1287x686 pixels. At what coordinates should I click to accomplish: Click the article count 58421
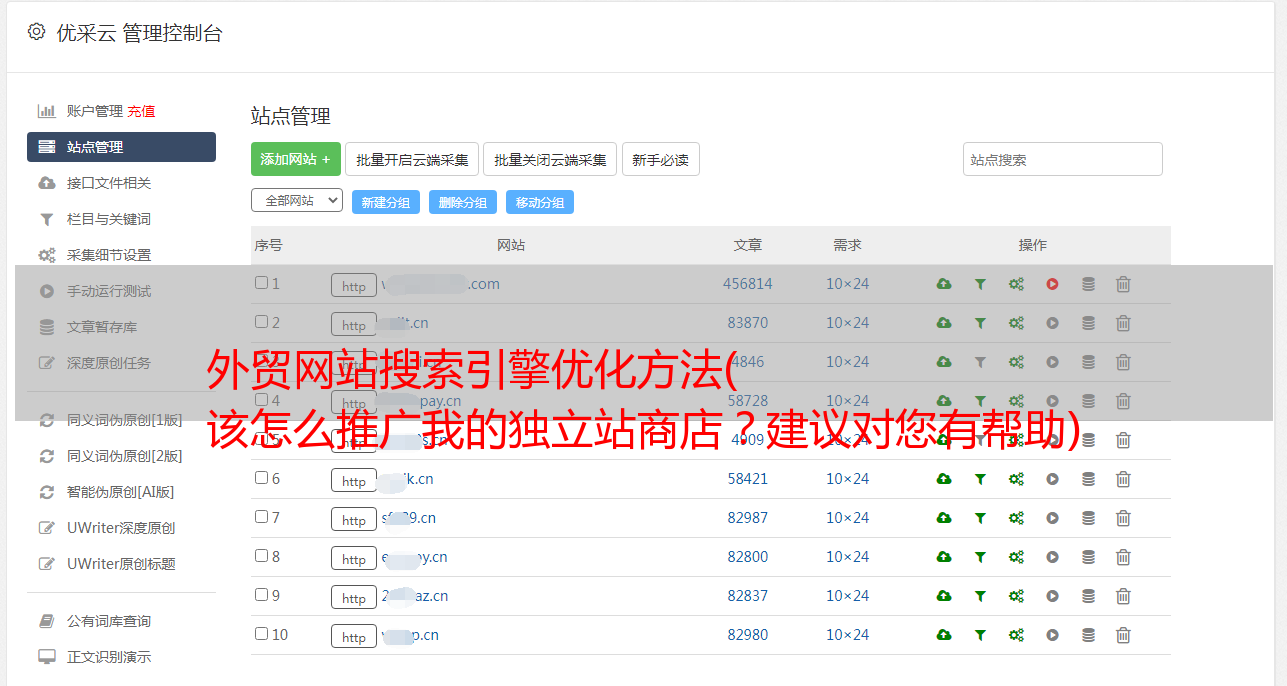[x=748, y=479]
